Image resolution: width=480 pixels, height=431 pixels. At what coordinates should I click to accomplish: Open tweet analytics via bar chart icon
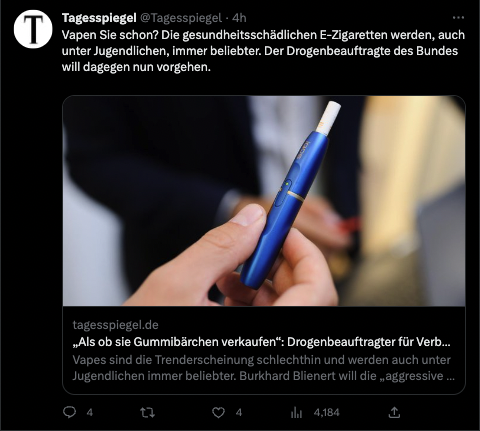pyautogui.click(x=296, y=413)
